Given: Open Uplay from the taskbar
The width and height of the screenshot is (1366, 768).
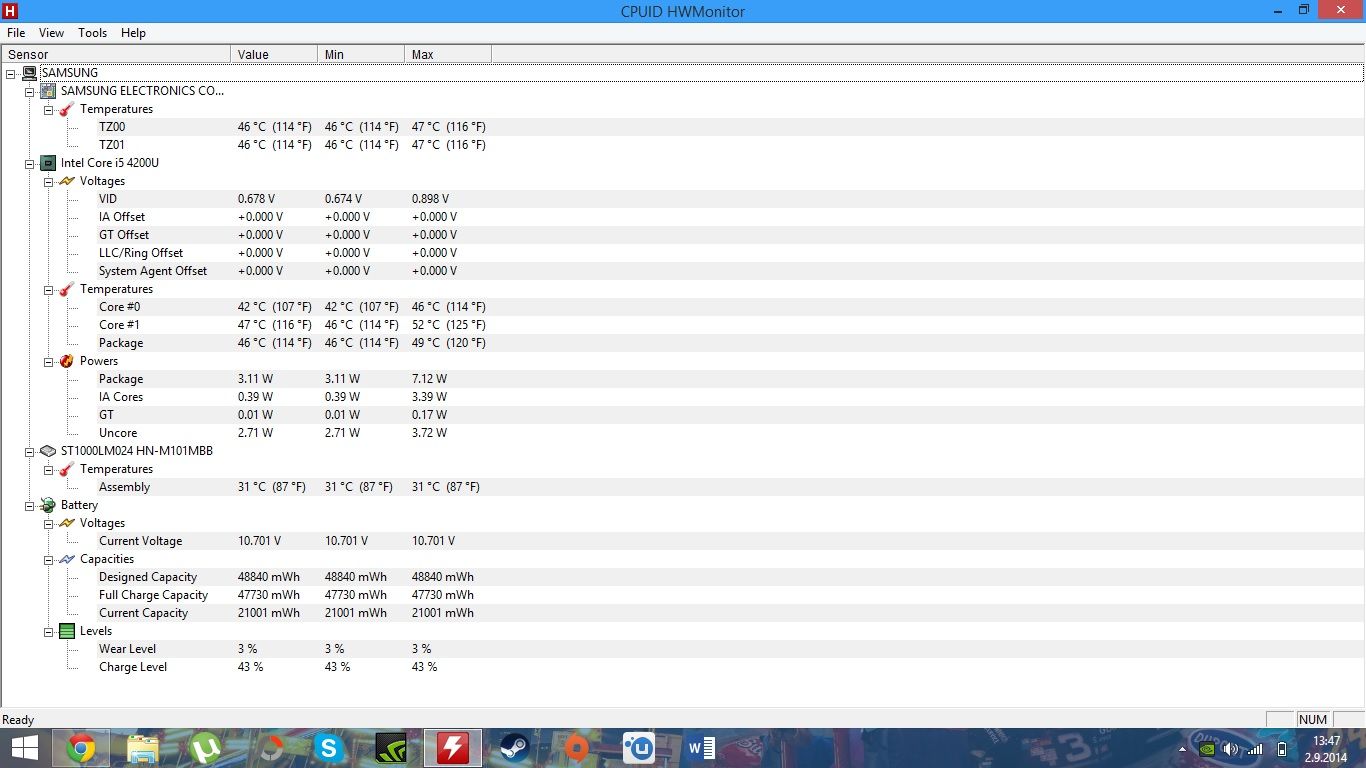Looking at the screenshot, I should tap(639, 748).
